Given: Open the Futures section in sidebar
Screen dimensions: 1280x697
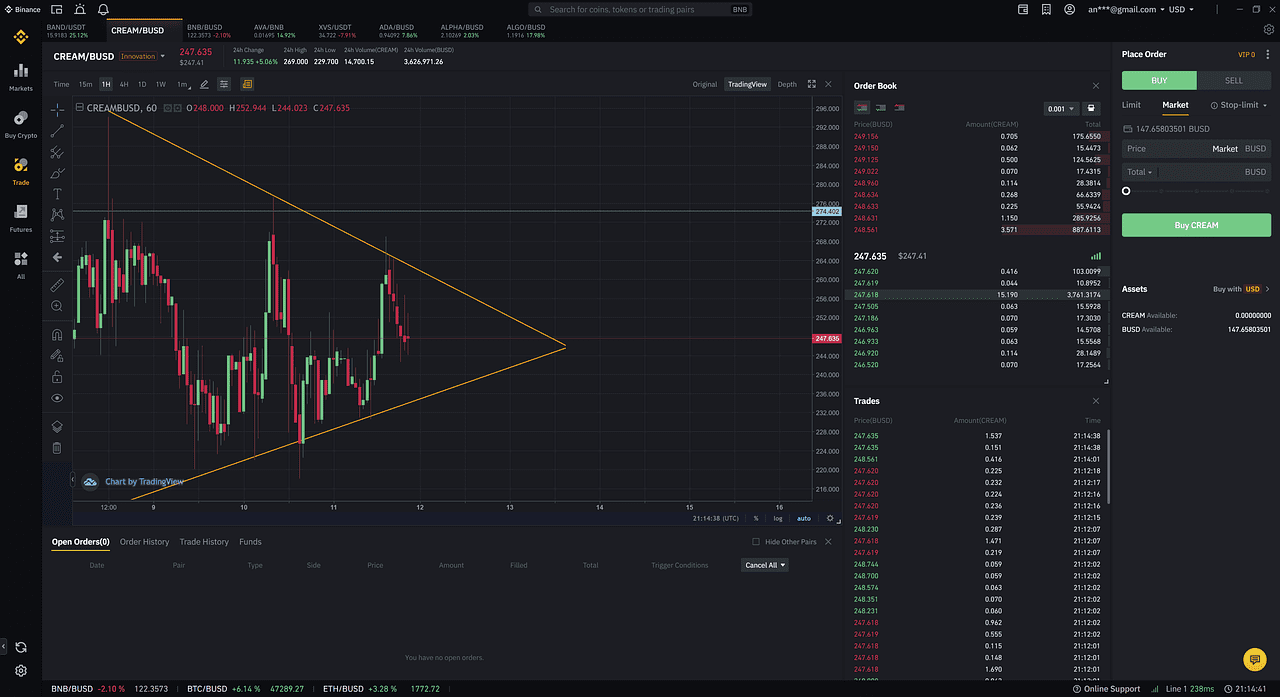Looking at the screenshot, I should click(x=20, y=217).
